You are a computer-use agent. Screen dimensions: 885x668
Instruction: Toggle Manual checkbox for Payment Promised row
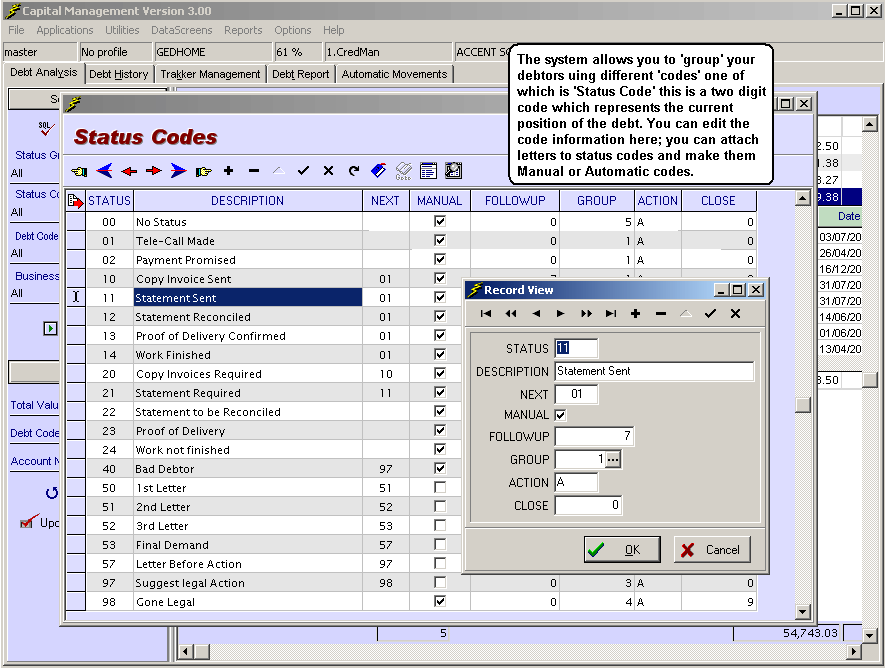click(x=440, y=260)
